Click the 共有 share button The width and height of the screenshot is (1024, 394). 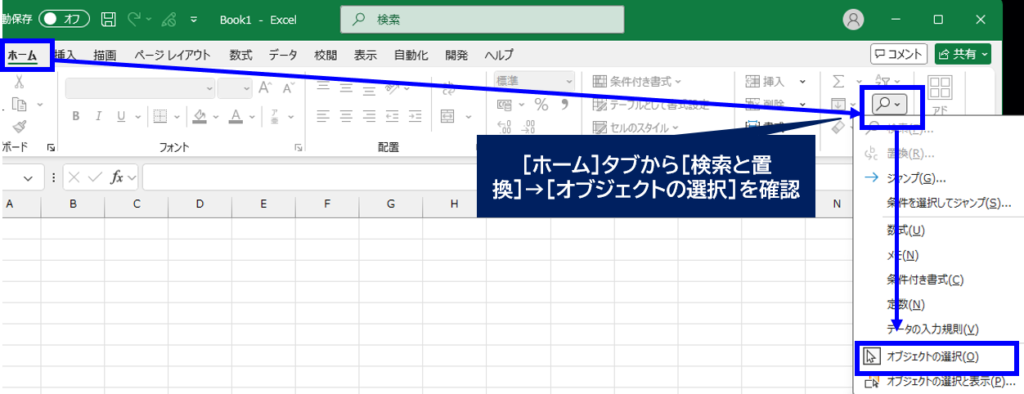click(963, 54)
